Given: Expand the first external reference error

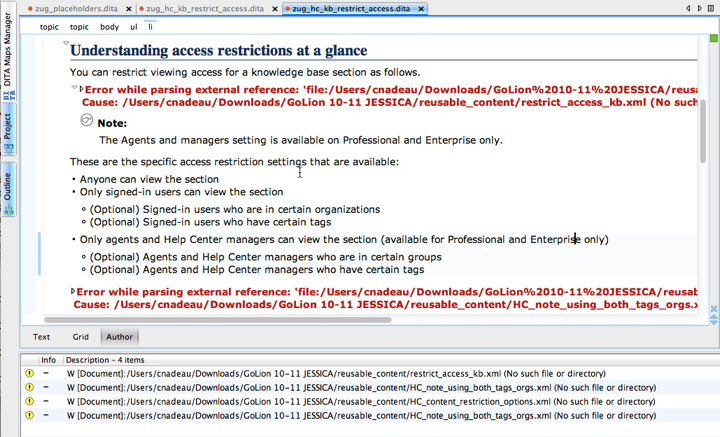Looking at the screenshot, I should [81, 89].
